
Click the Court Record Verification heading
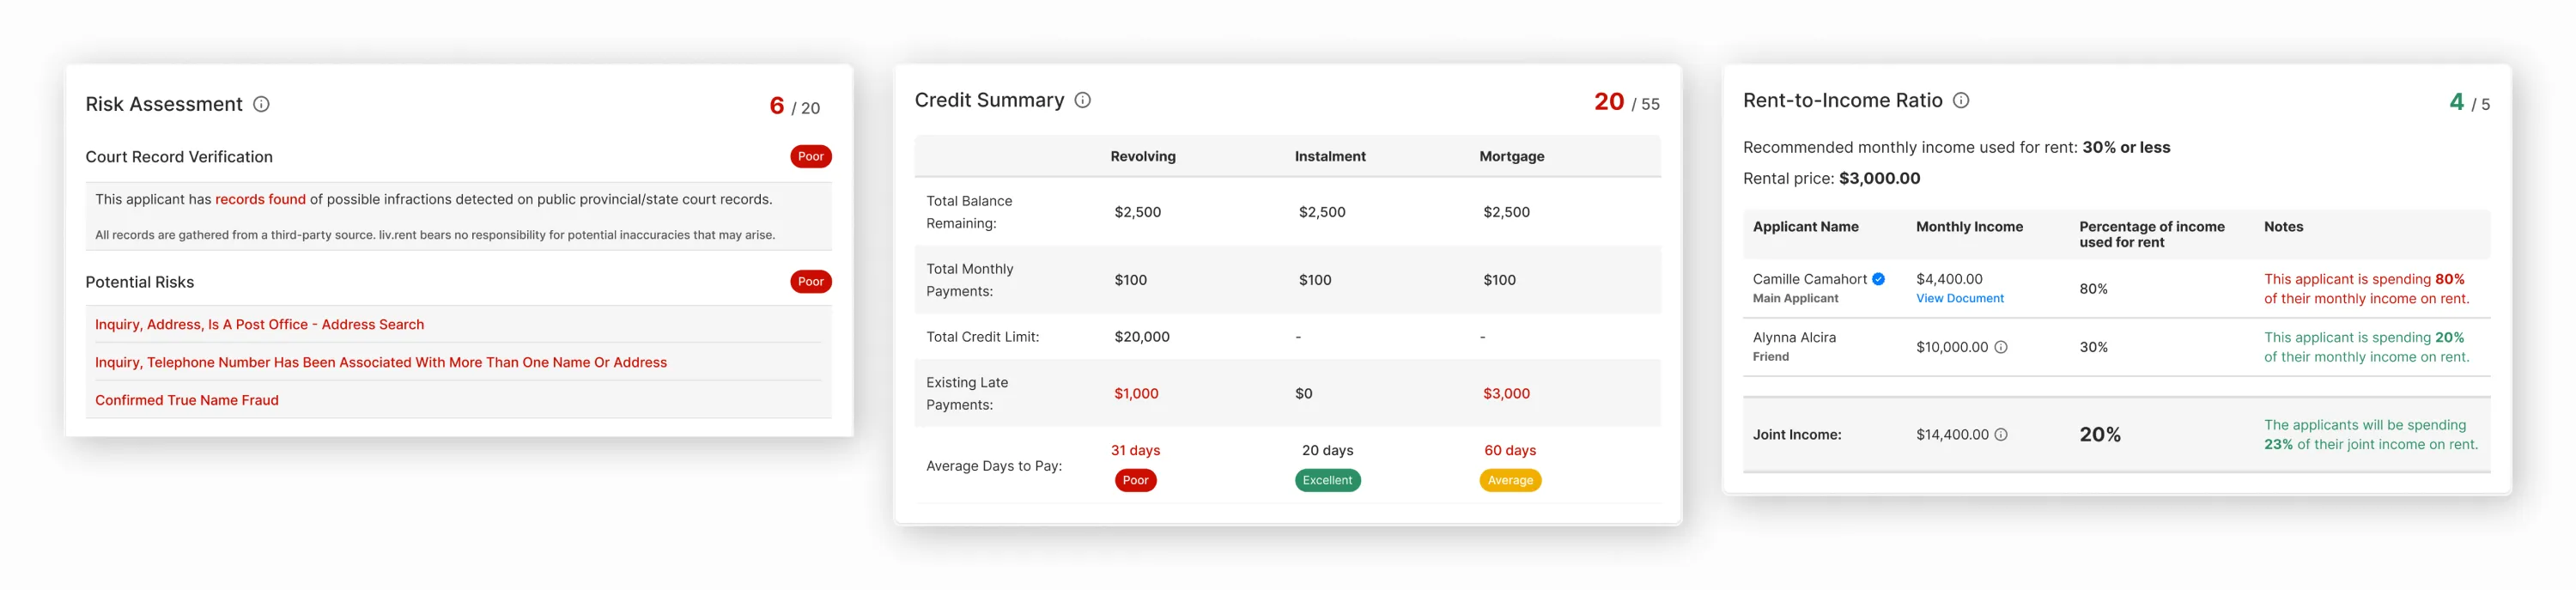pyautogui.click(x=179, y=157)
